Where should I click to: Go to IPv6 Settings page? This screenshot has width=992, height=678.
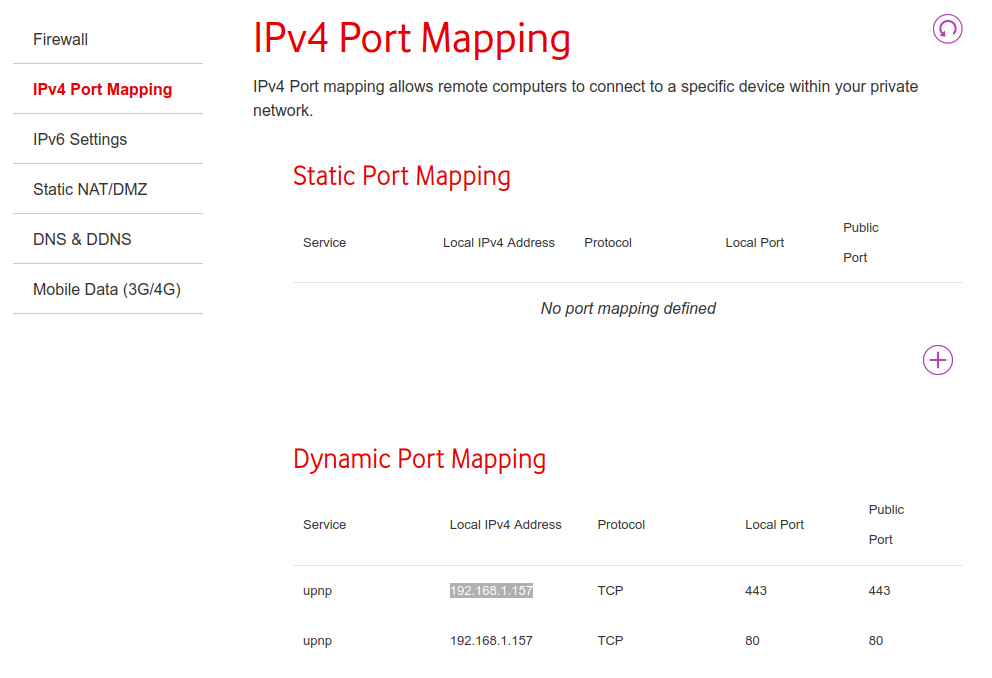tap(80, 139)
